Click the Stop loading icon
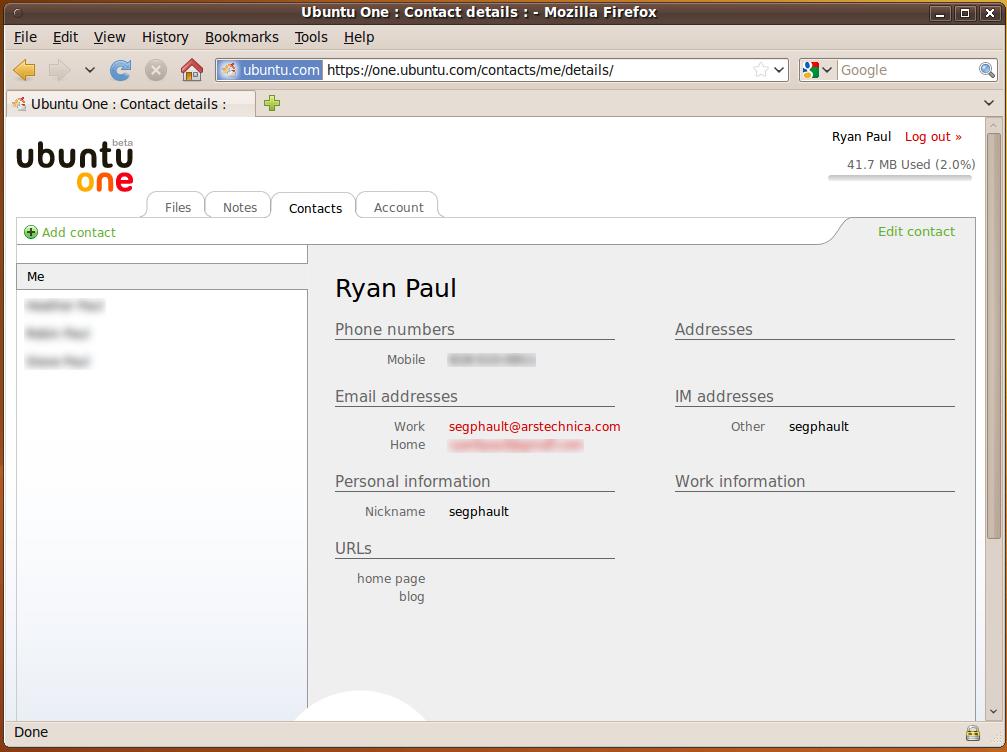1007x752 pixels. [x=156, y=70]
